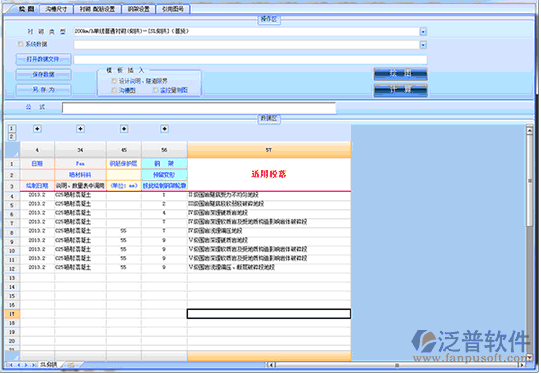541x374 pixels.
Task: Click the horizontal scrollbar left arrow
Action: pos(272,365)
